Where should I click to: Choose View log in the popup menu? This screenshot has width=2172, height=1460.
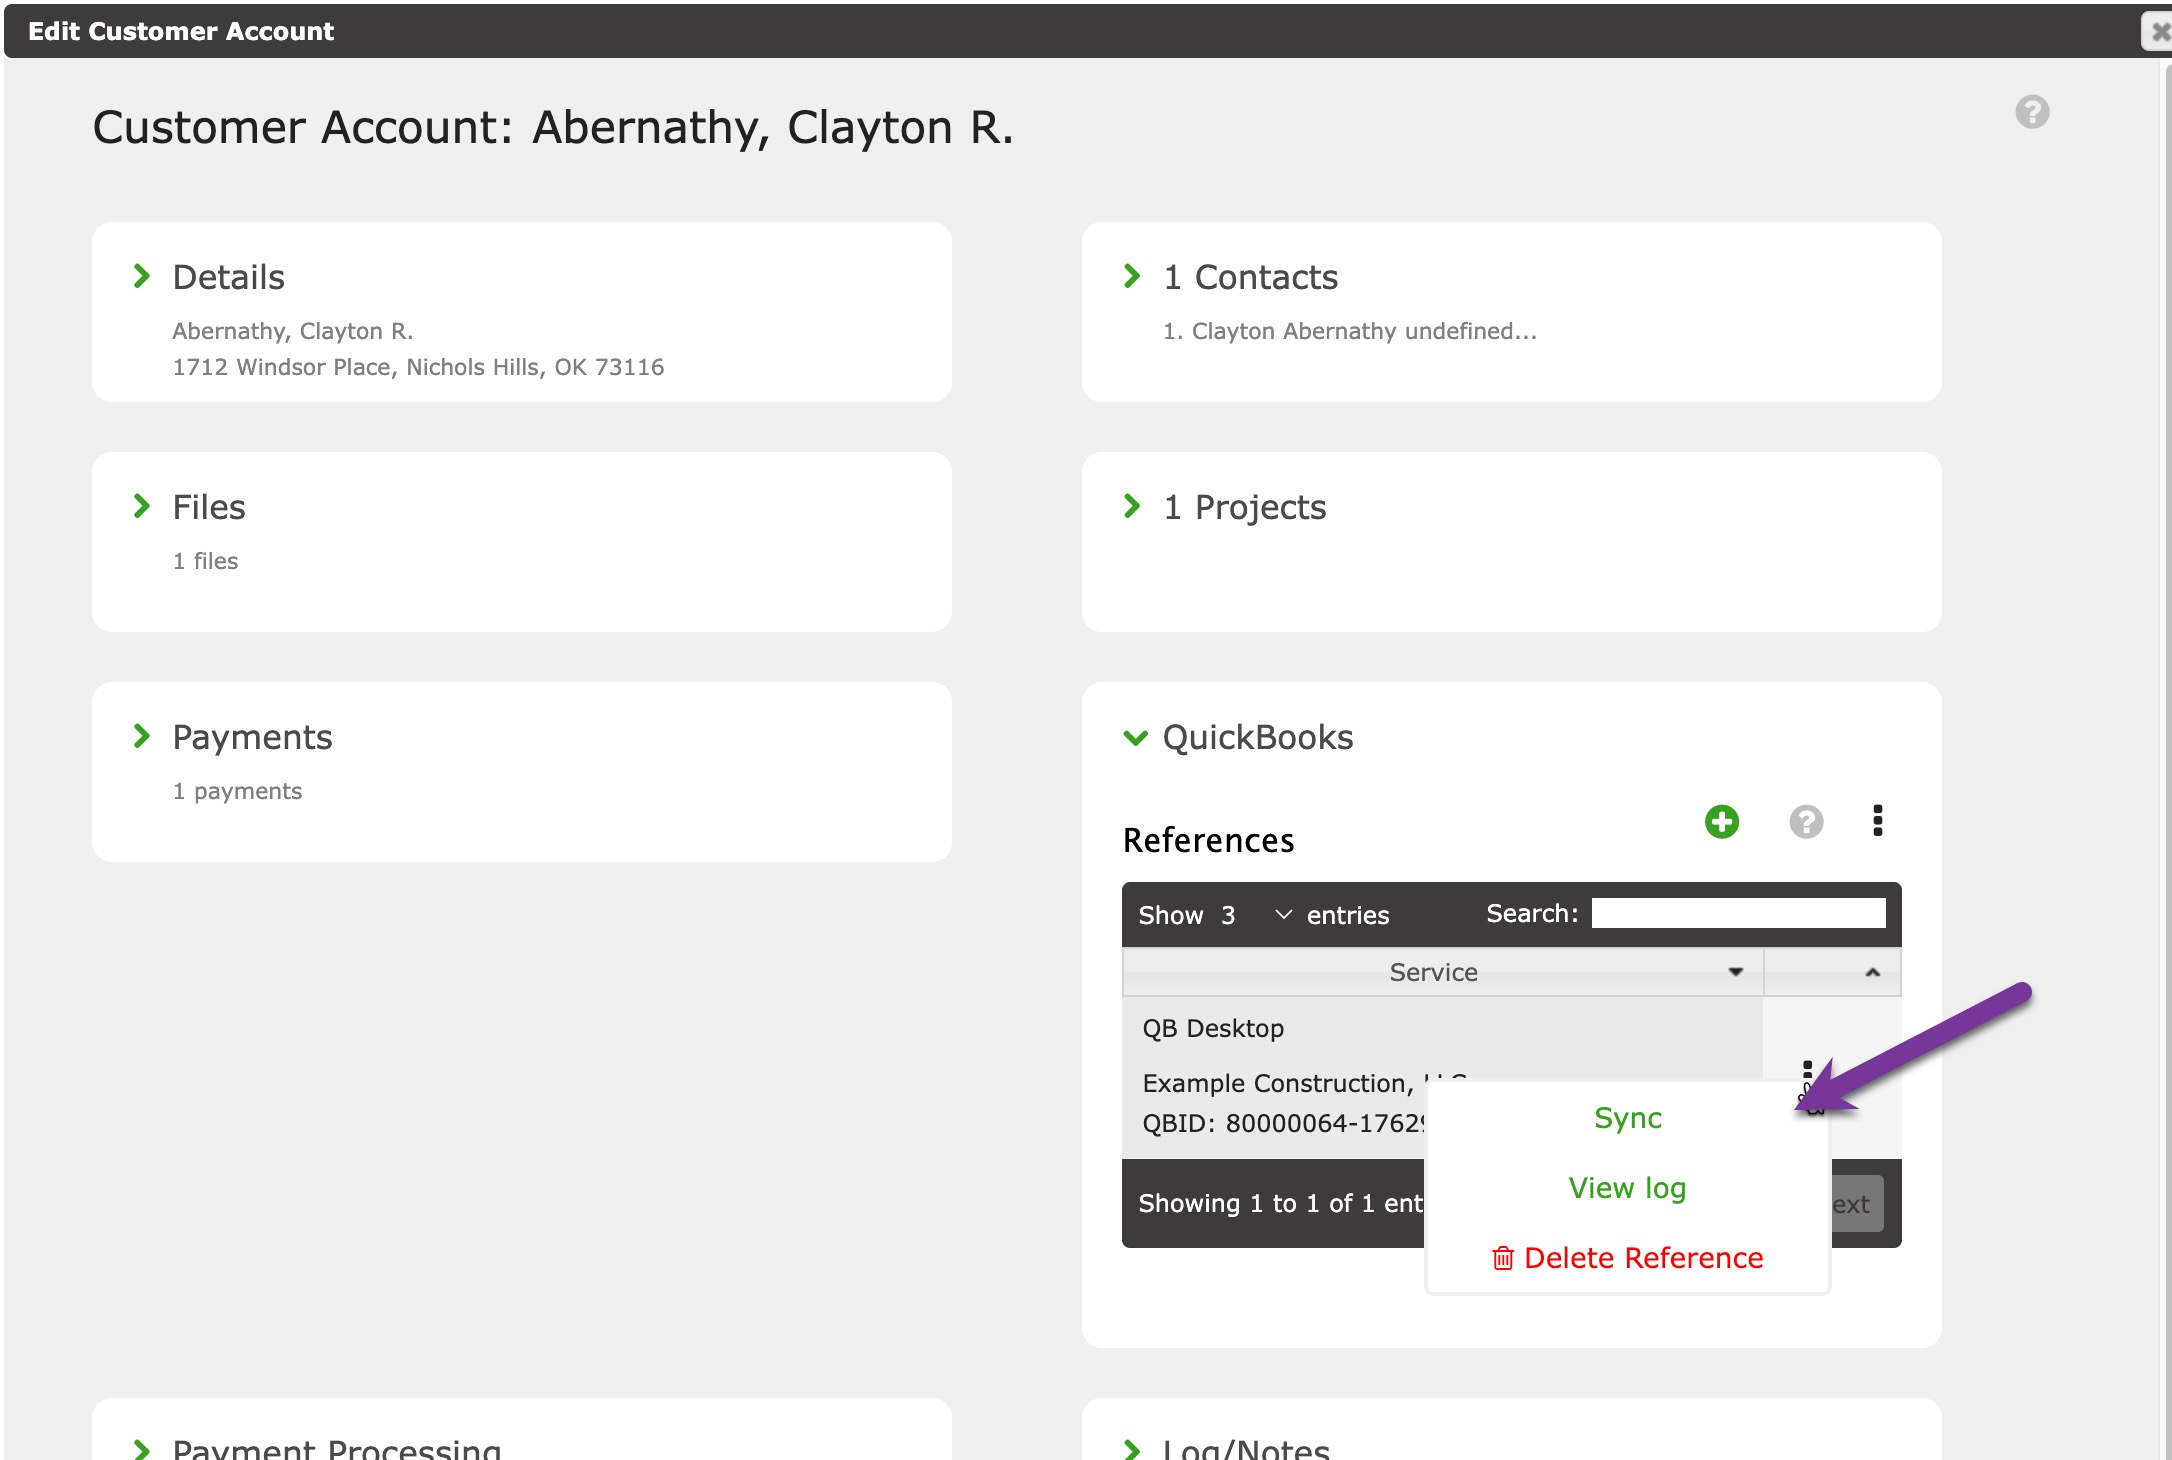point(1627,1188)
